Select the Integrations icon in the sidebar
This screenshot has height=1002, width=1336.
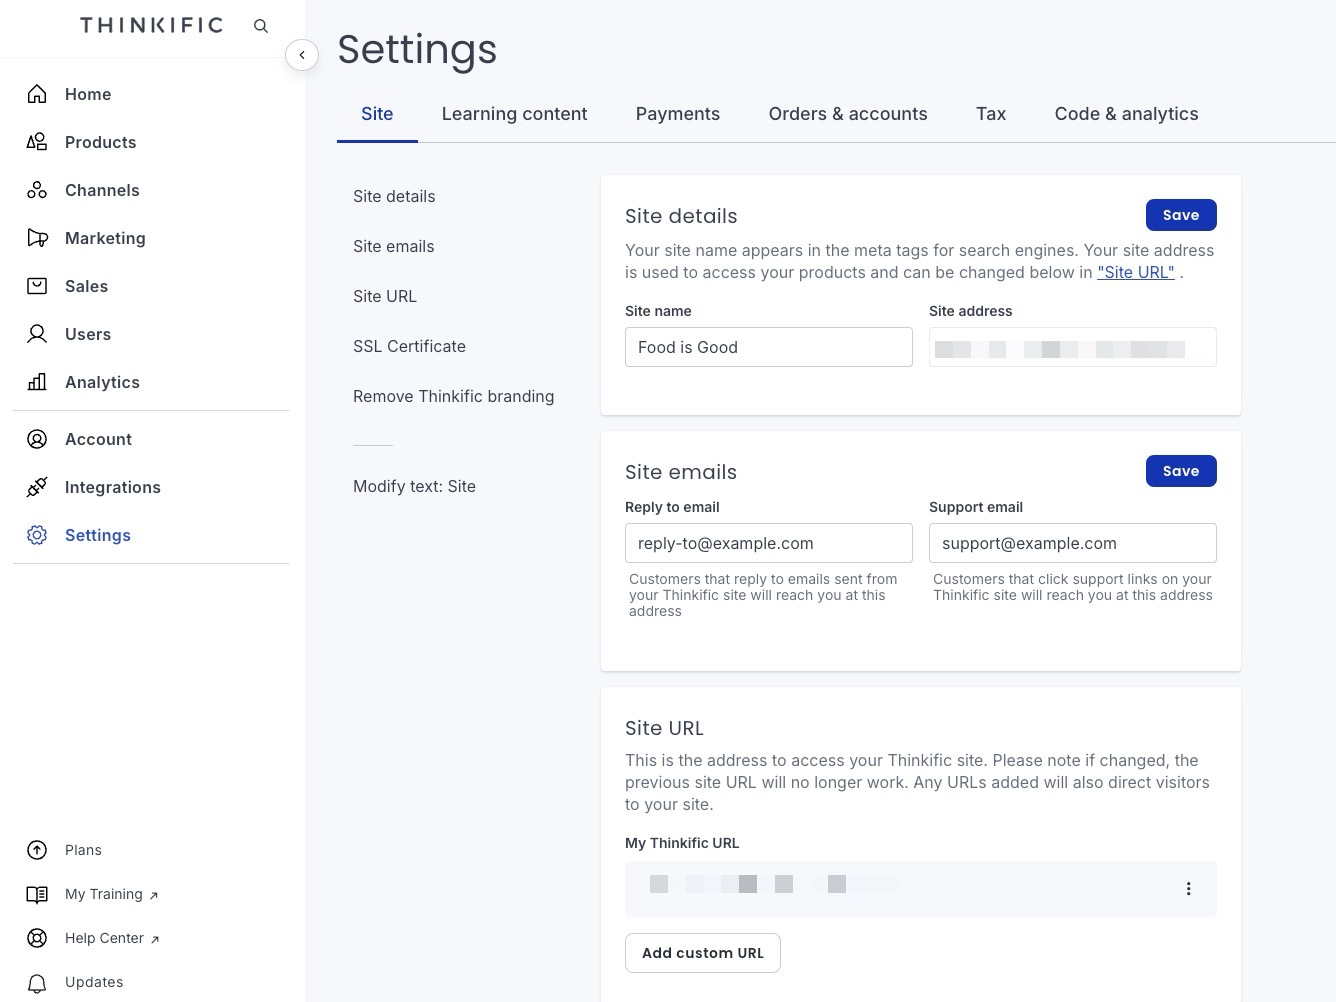37,487
